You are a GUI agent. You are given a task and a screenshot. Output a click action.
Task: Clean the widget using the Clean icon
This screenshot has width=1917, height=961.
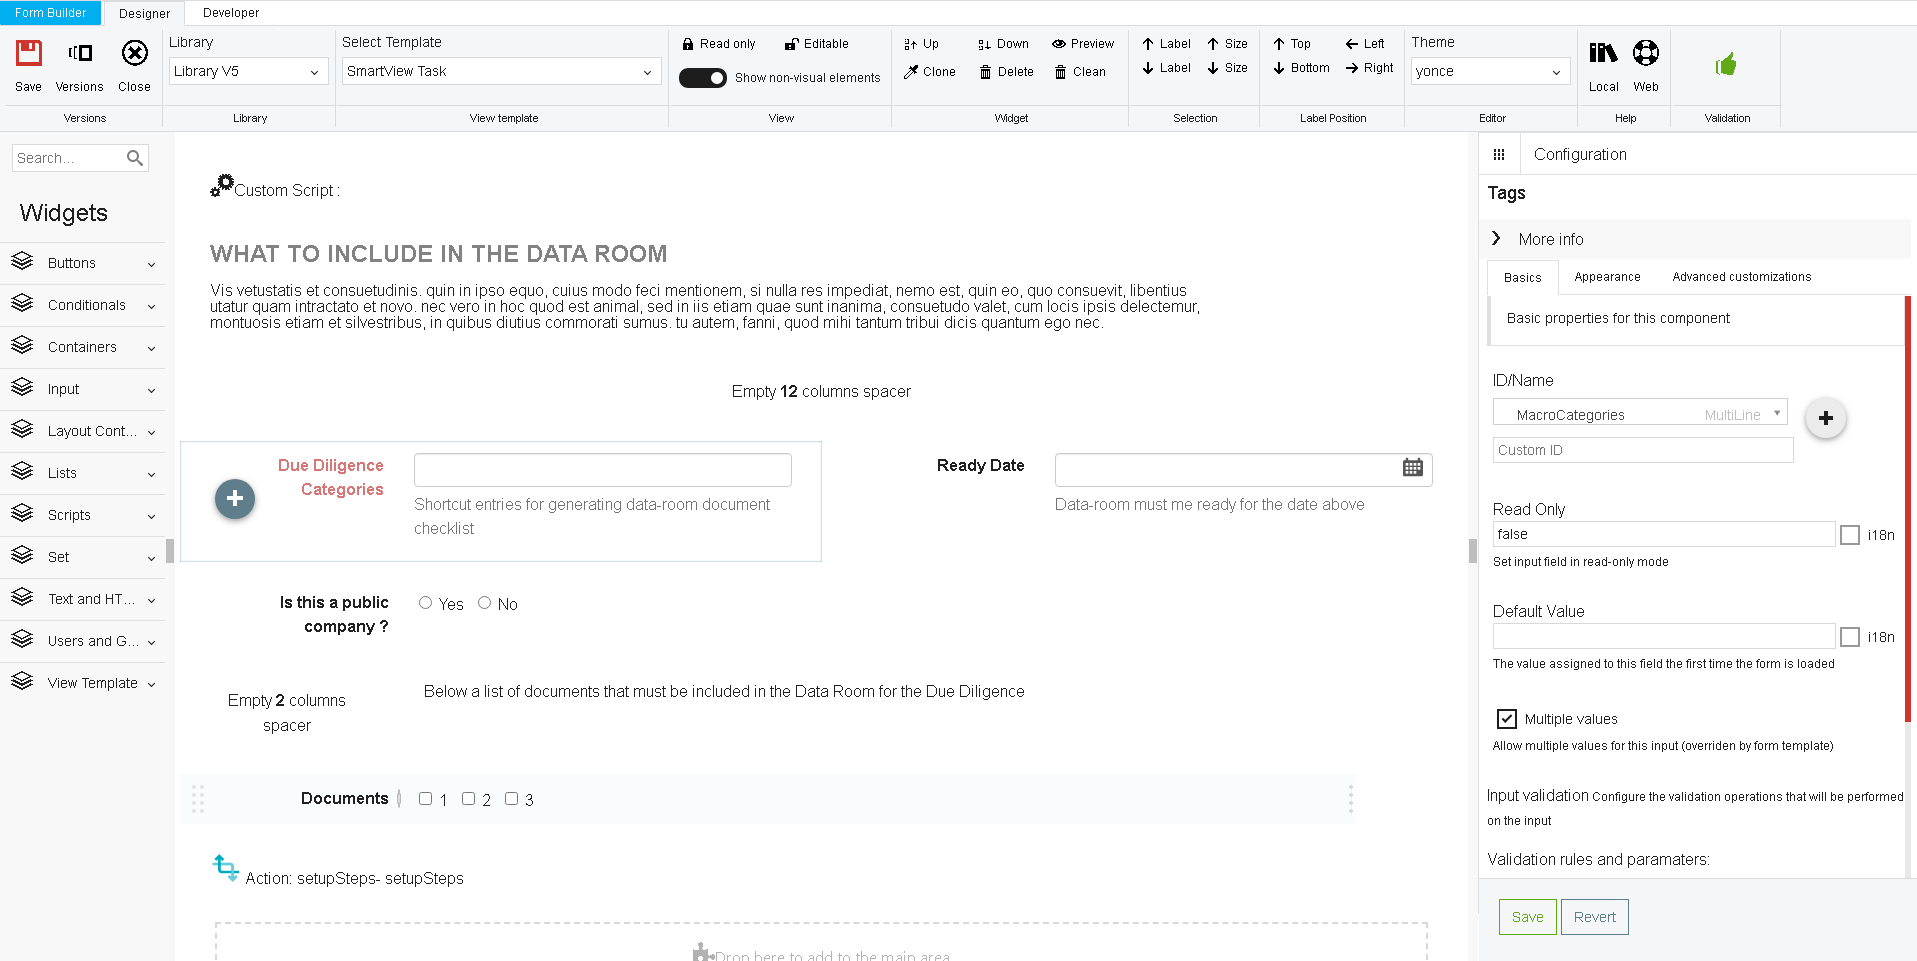[x=1080, y=71]
